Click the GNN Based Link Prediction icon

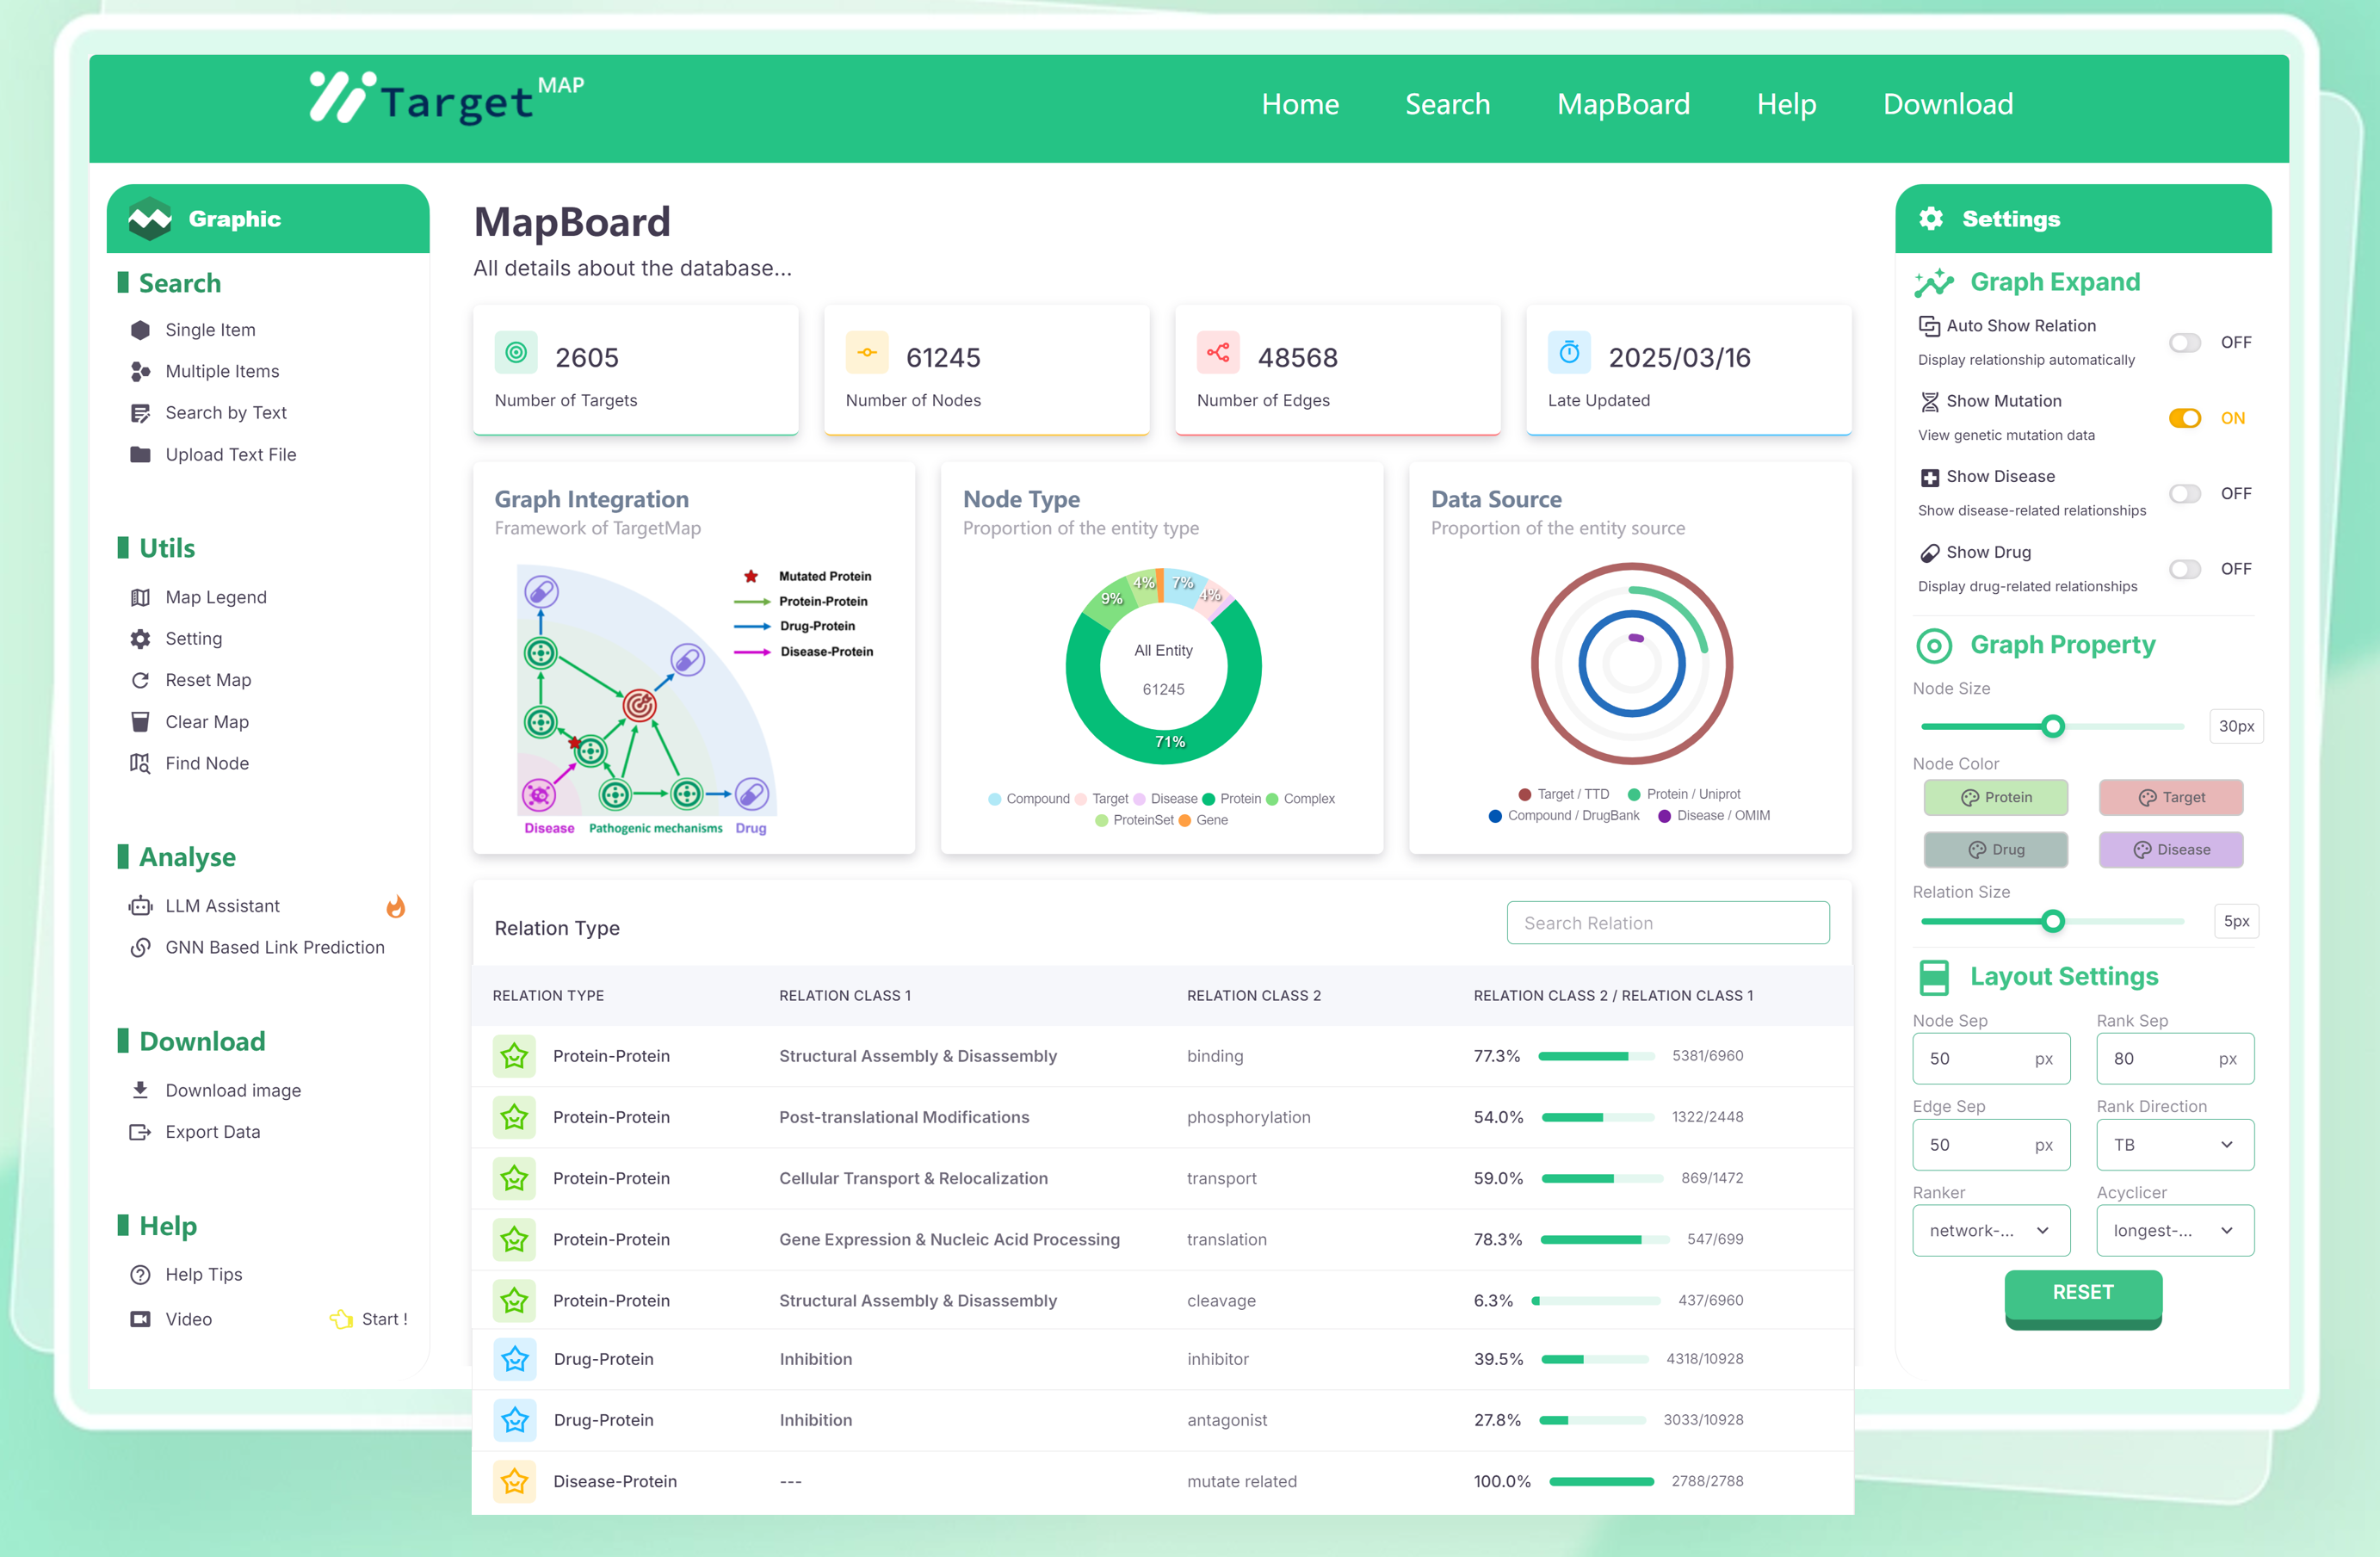click(140, 947)
